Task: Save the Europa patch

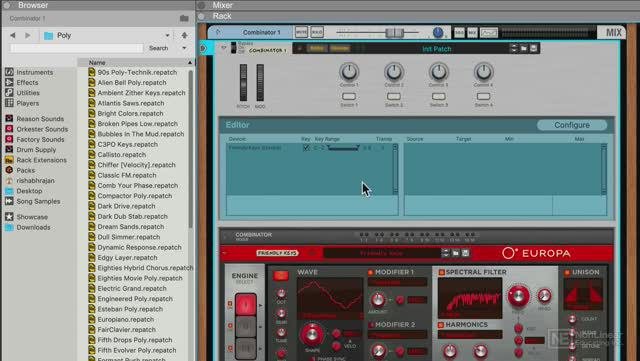Action: (x=465, y=253)
